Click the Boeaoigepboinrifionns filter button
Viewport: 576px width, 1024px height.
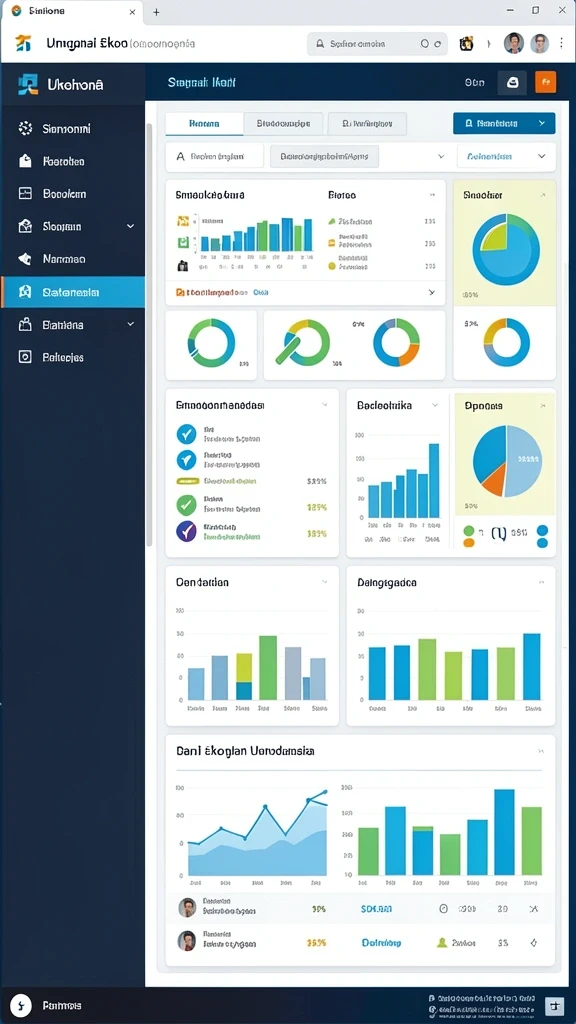pyautogui.click(x=325, y=157)
